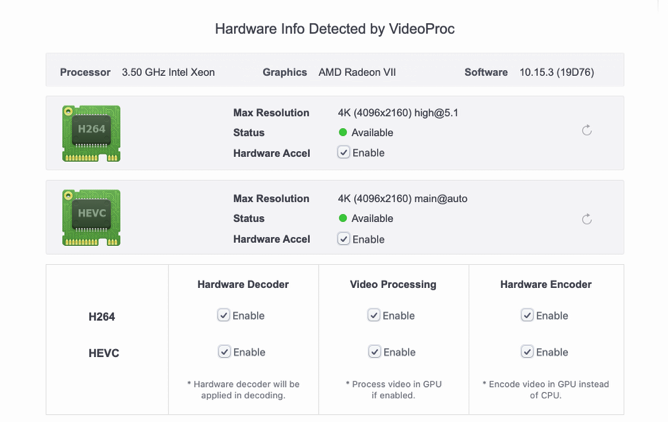Disable H264 Hardware Decoder checkbox
668x422 pixels.
point(224,315)
